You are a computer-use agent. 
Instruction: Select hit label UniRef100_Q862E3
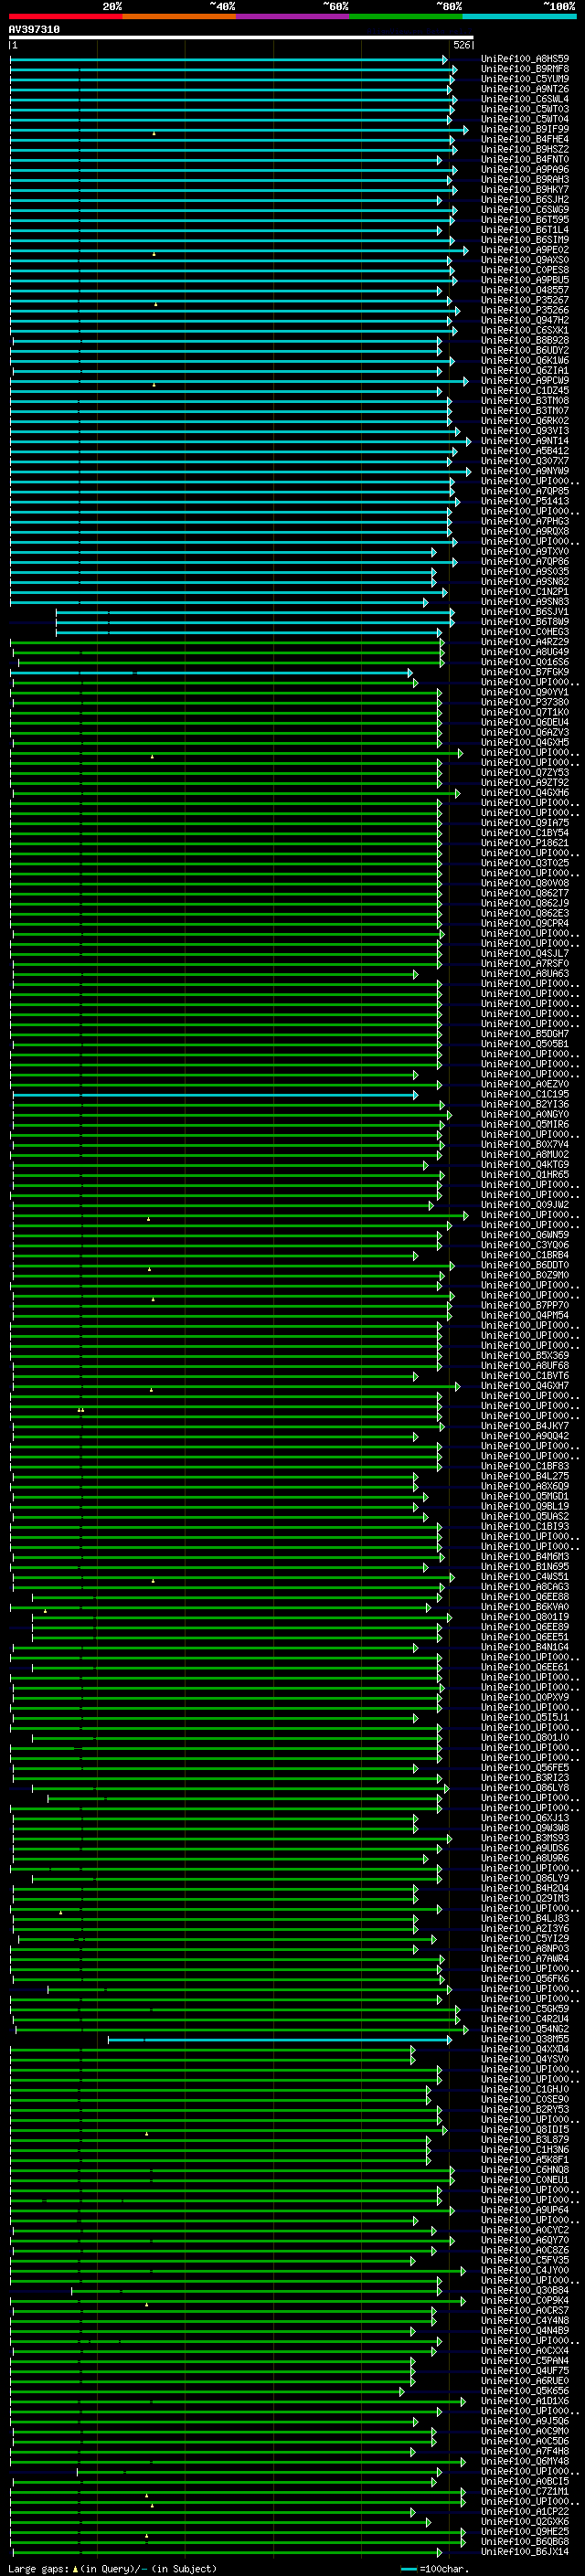point(525,913)
